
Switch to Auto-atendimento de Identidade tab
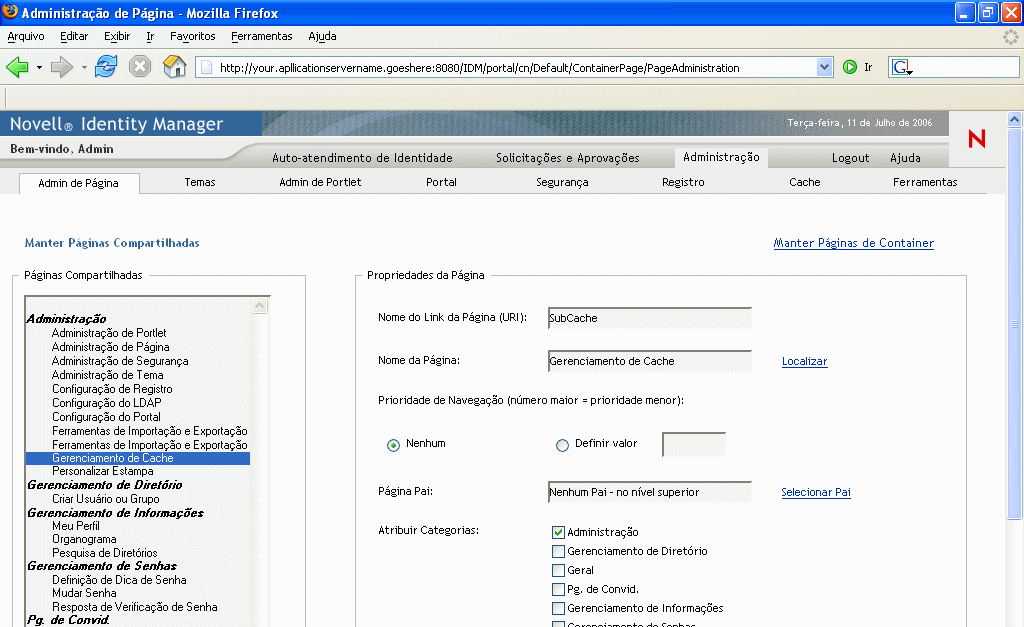(x=362, y=158)
